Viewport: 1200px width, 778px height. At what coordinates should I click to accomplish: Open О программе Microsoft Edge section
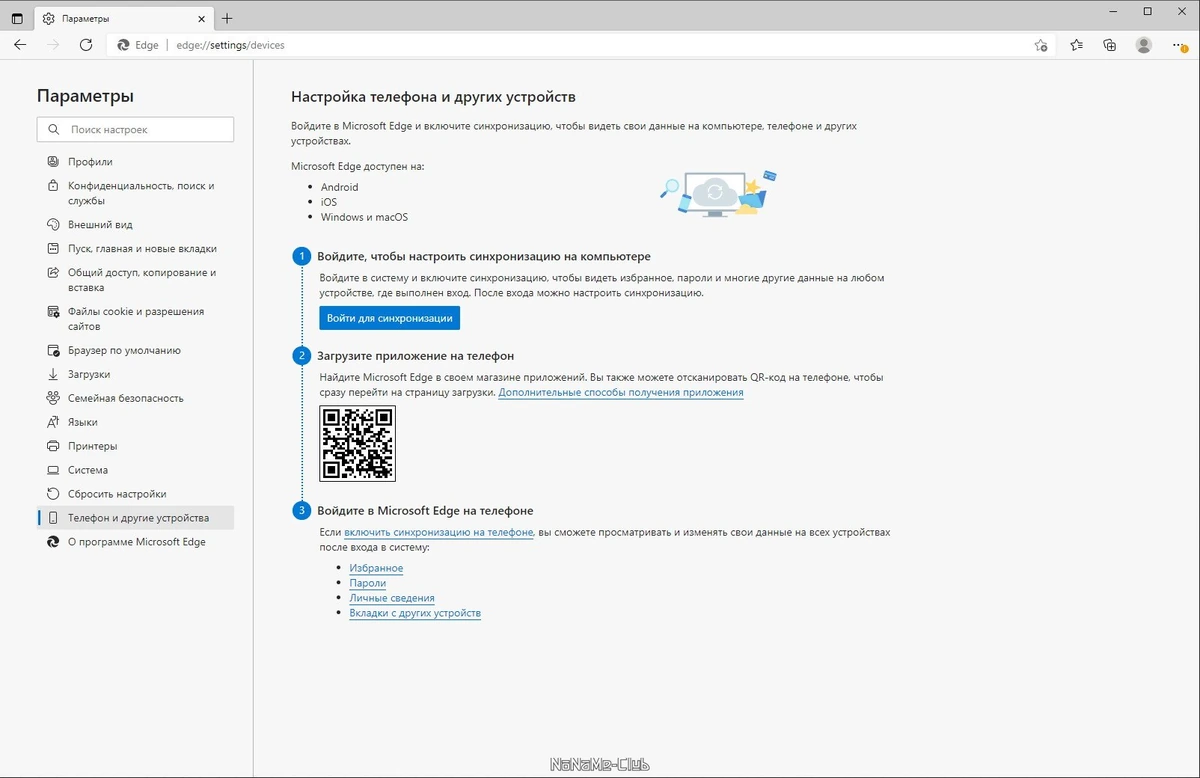135,542
